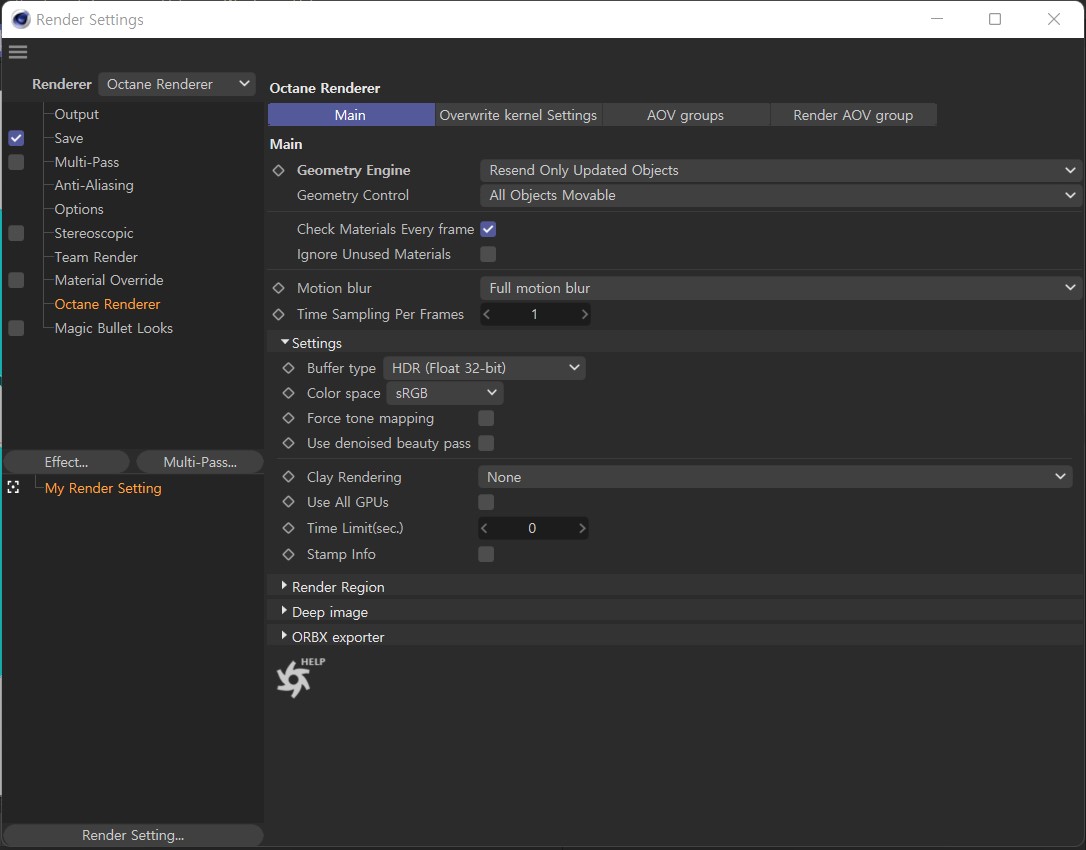Click the Geometry Engine keyframe diamond
This screenshot has height=850, width=1086.
(278, 170)
